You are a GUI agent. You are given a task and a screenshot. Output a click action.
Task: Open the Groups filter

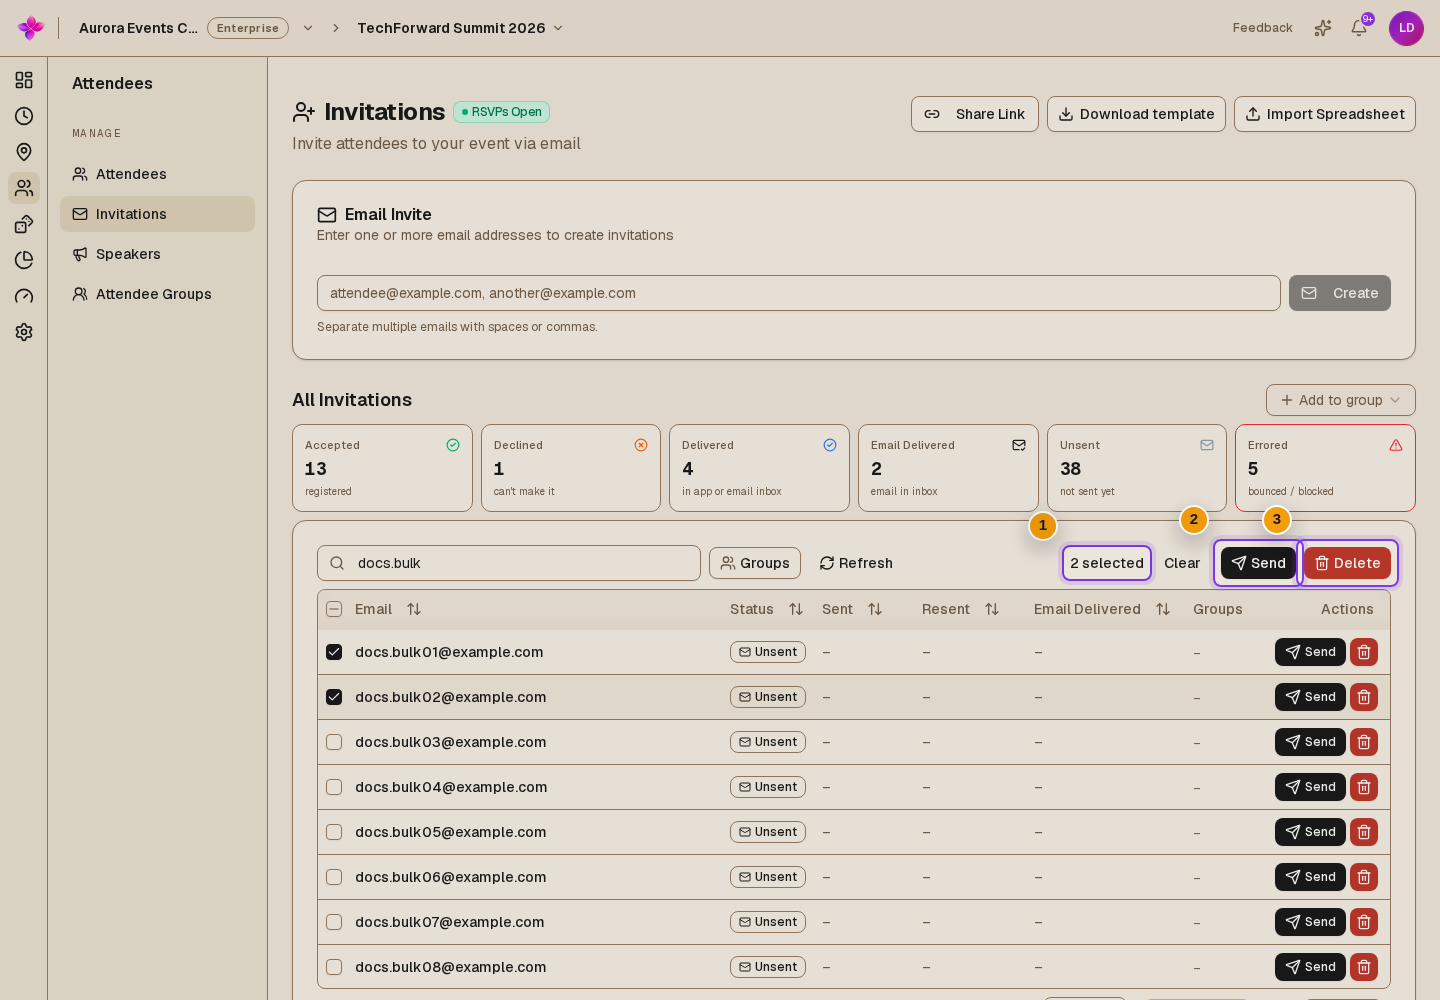755,563
